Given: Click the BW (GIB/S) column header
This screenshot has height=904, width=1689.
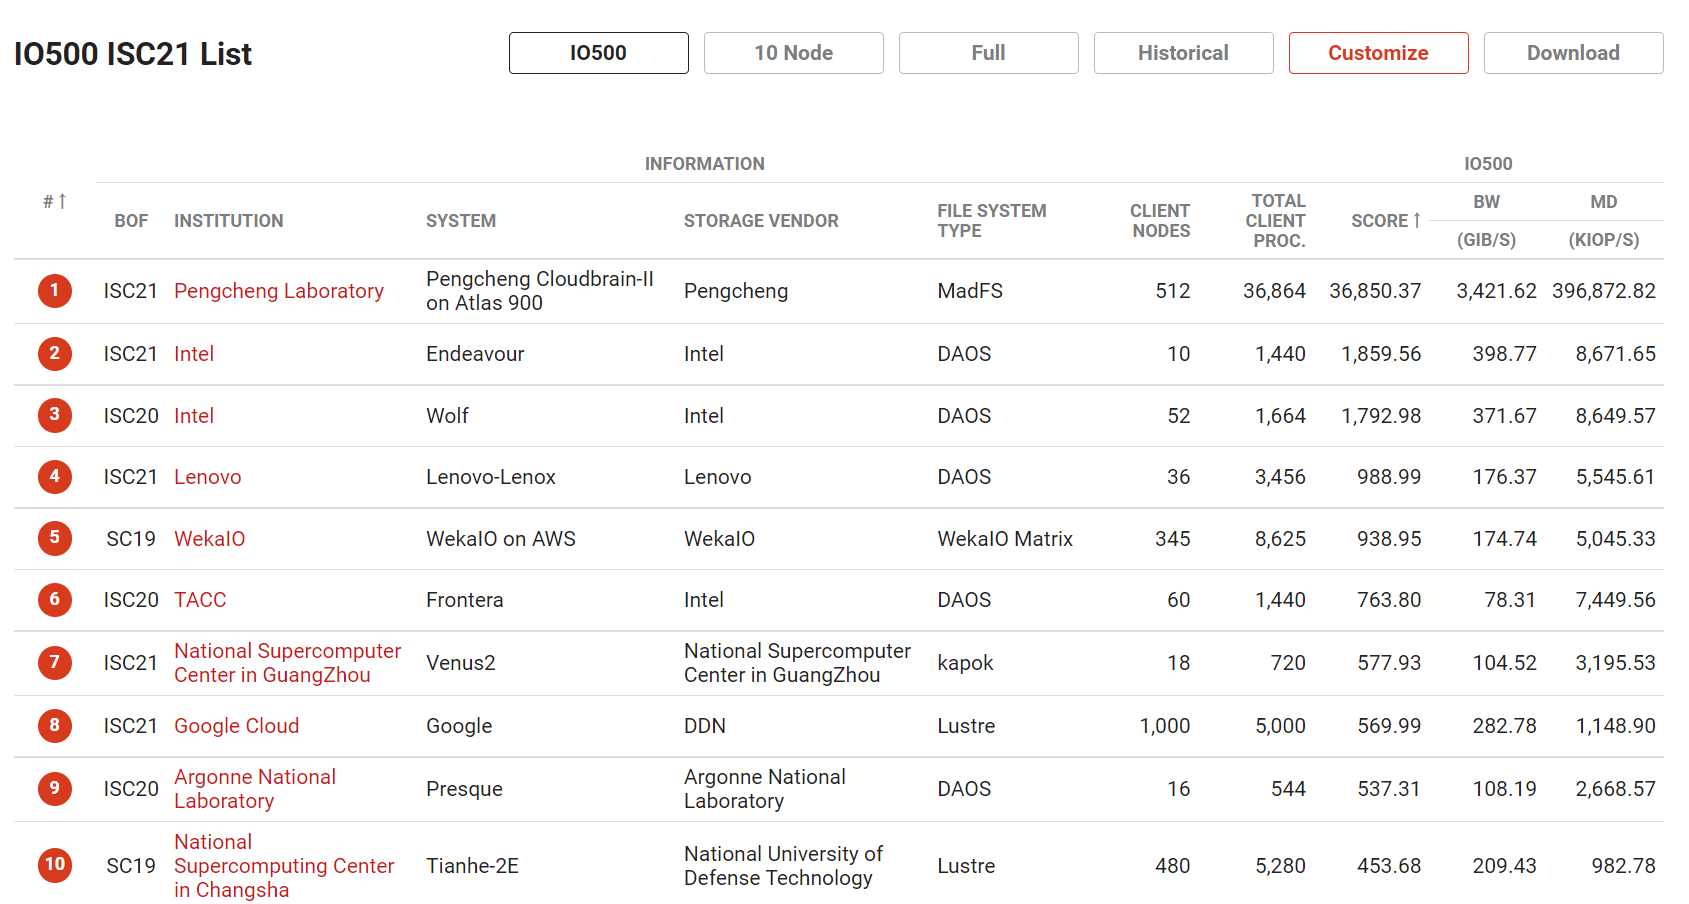Looking at the screenshot, I should coord(1486,221).
